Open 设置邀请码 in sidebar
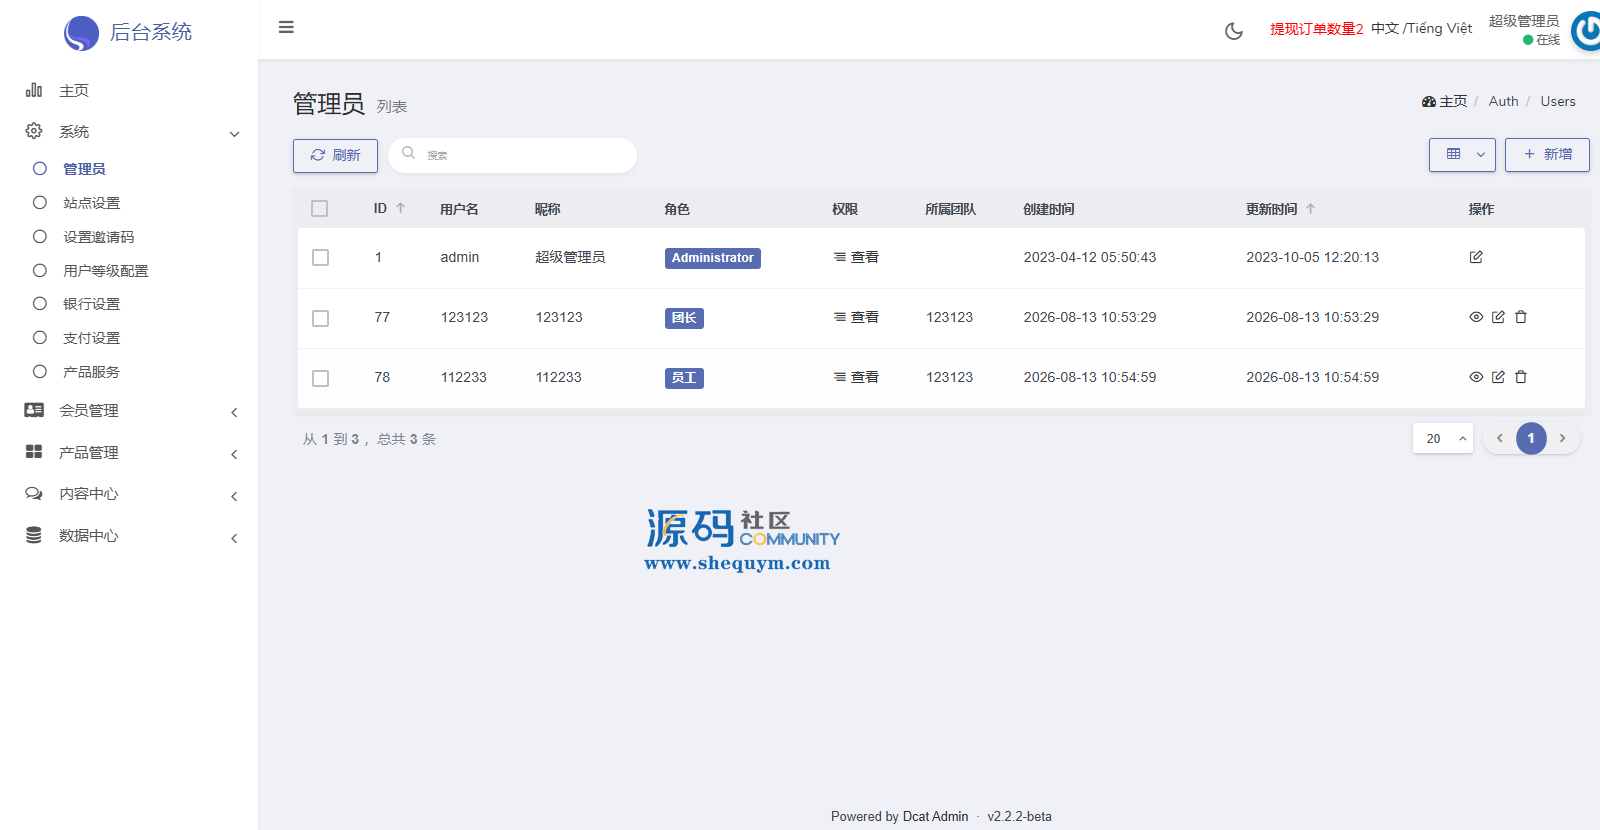 (x=98, y=237)
